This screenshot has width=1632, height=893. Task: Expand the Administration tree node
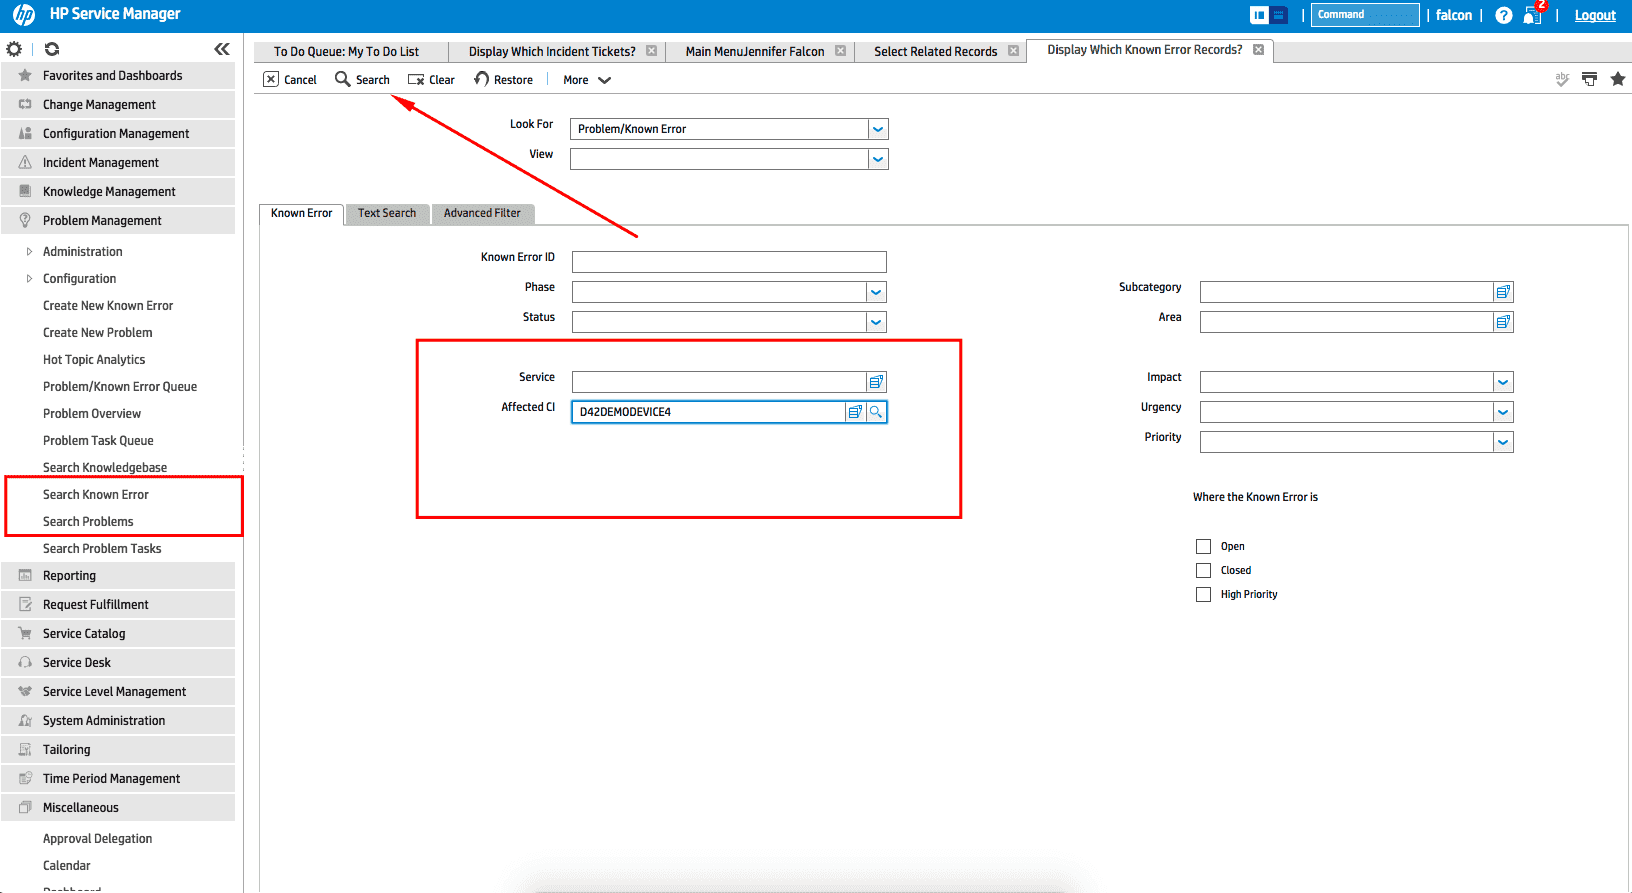tap(29, 252)
